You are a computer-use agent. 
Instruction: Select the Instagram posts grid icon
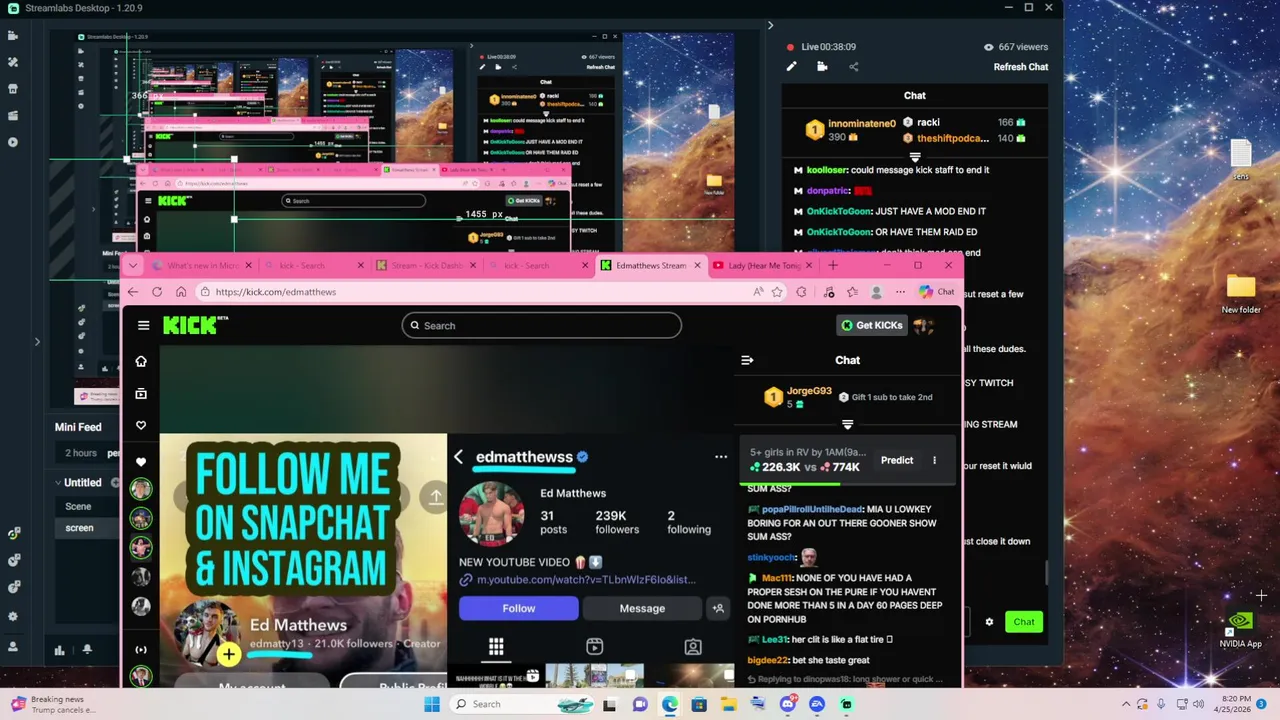point(496,647)
